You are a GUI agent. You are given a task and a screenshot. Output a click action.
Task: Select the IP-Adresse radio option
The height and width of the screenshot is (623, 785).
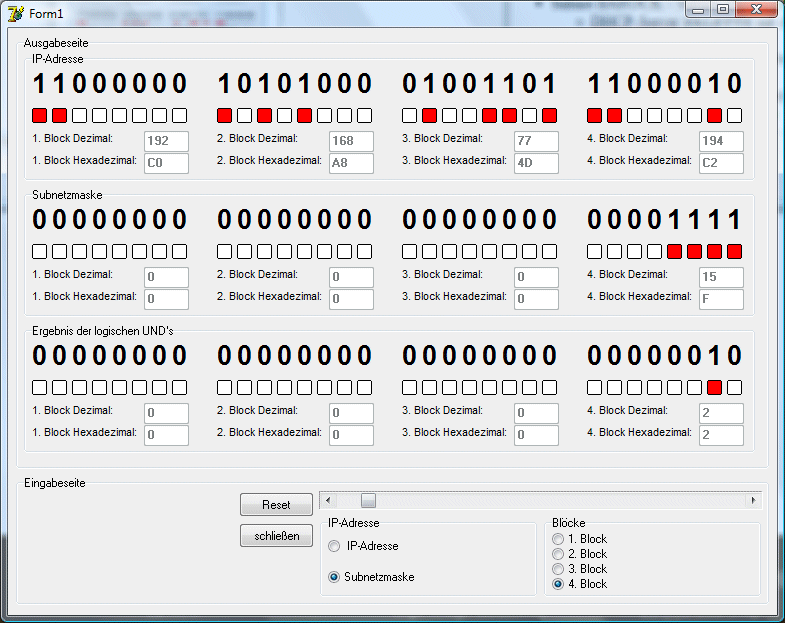[363, 546]
